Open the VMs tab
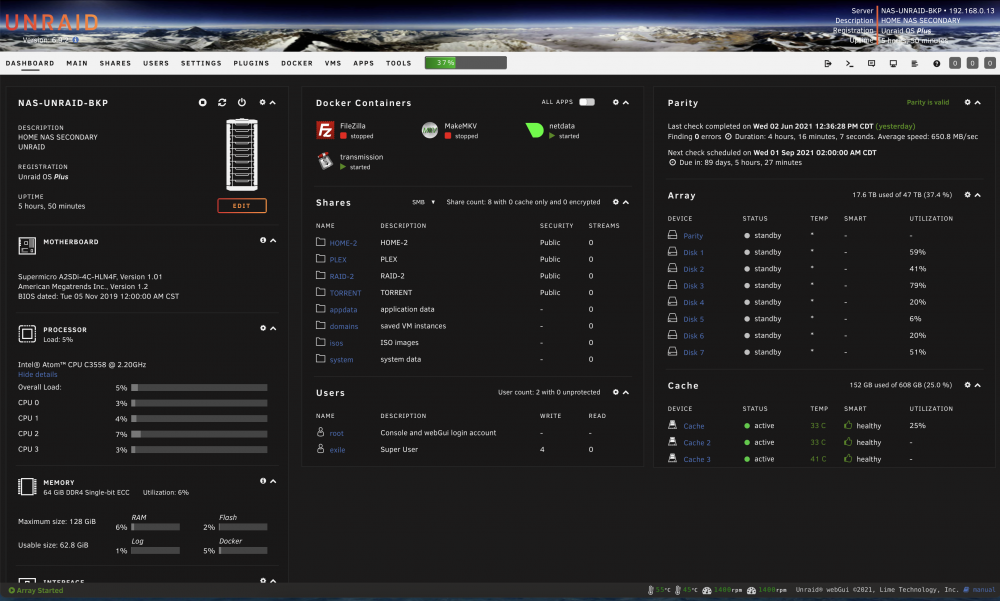Image resolution: width=1000 pixels, height=601 pixels. pyautogui.click(x=333, y=63)
